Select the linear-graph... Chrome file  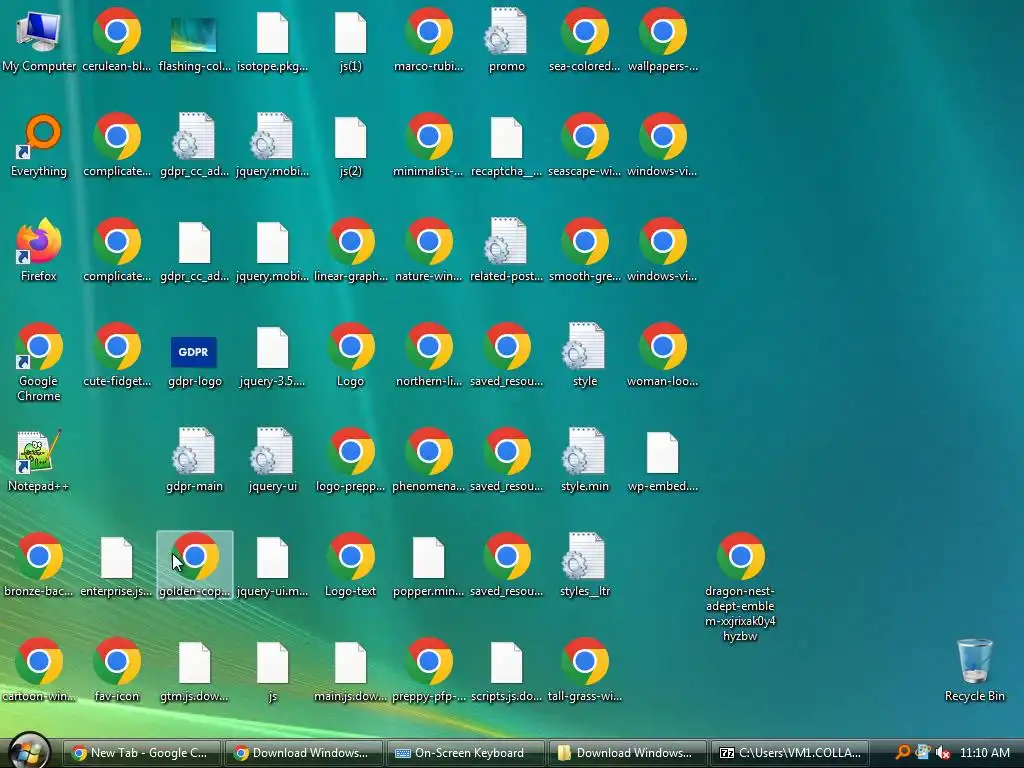351,250
